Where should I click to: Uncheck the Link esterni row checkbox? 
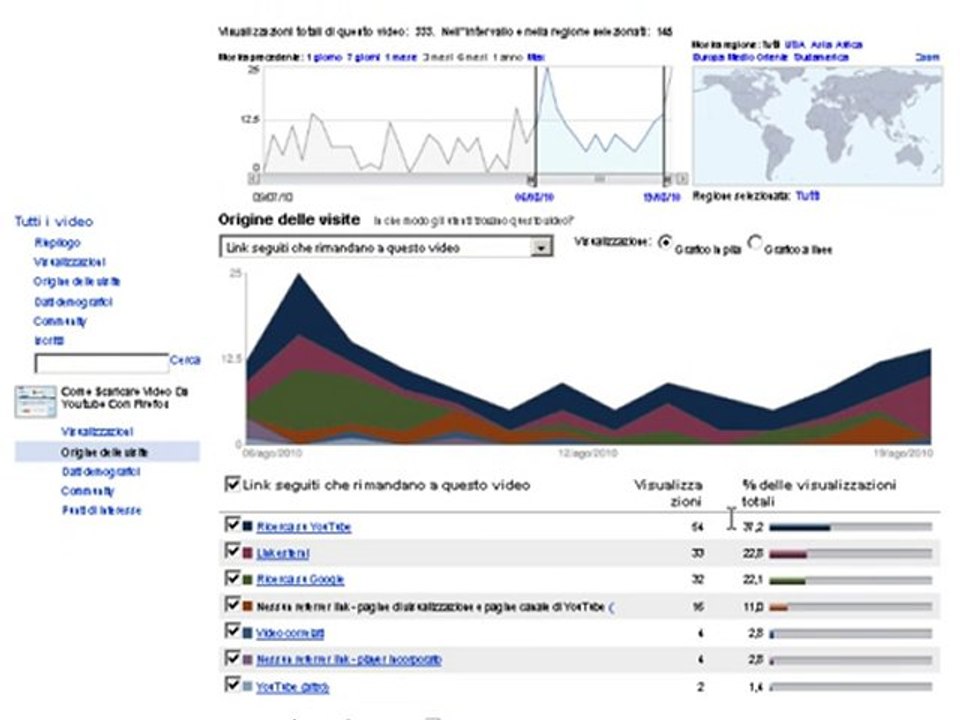click(x=232, y=551)
